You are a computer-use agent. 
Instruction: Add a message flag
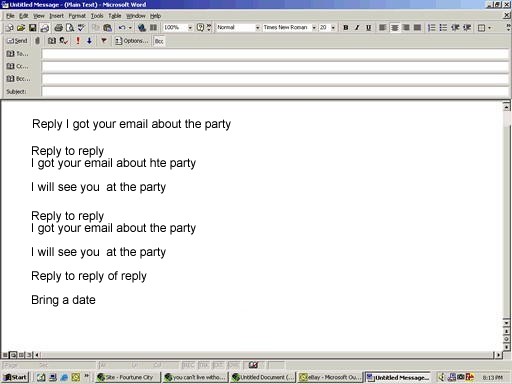click(x=104, y=41)
